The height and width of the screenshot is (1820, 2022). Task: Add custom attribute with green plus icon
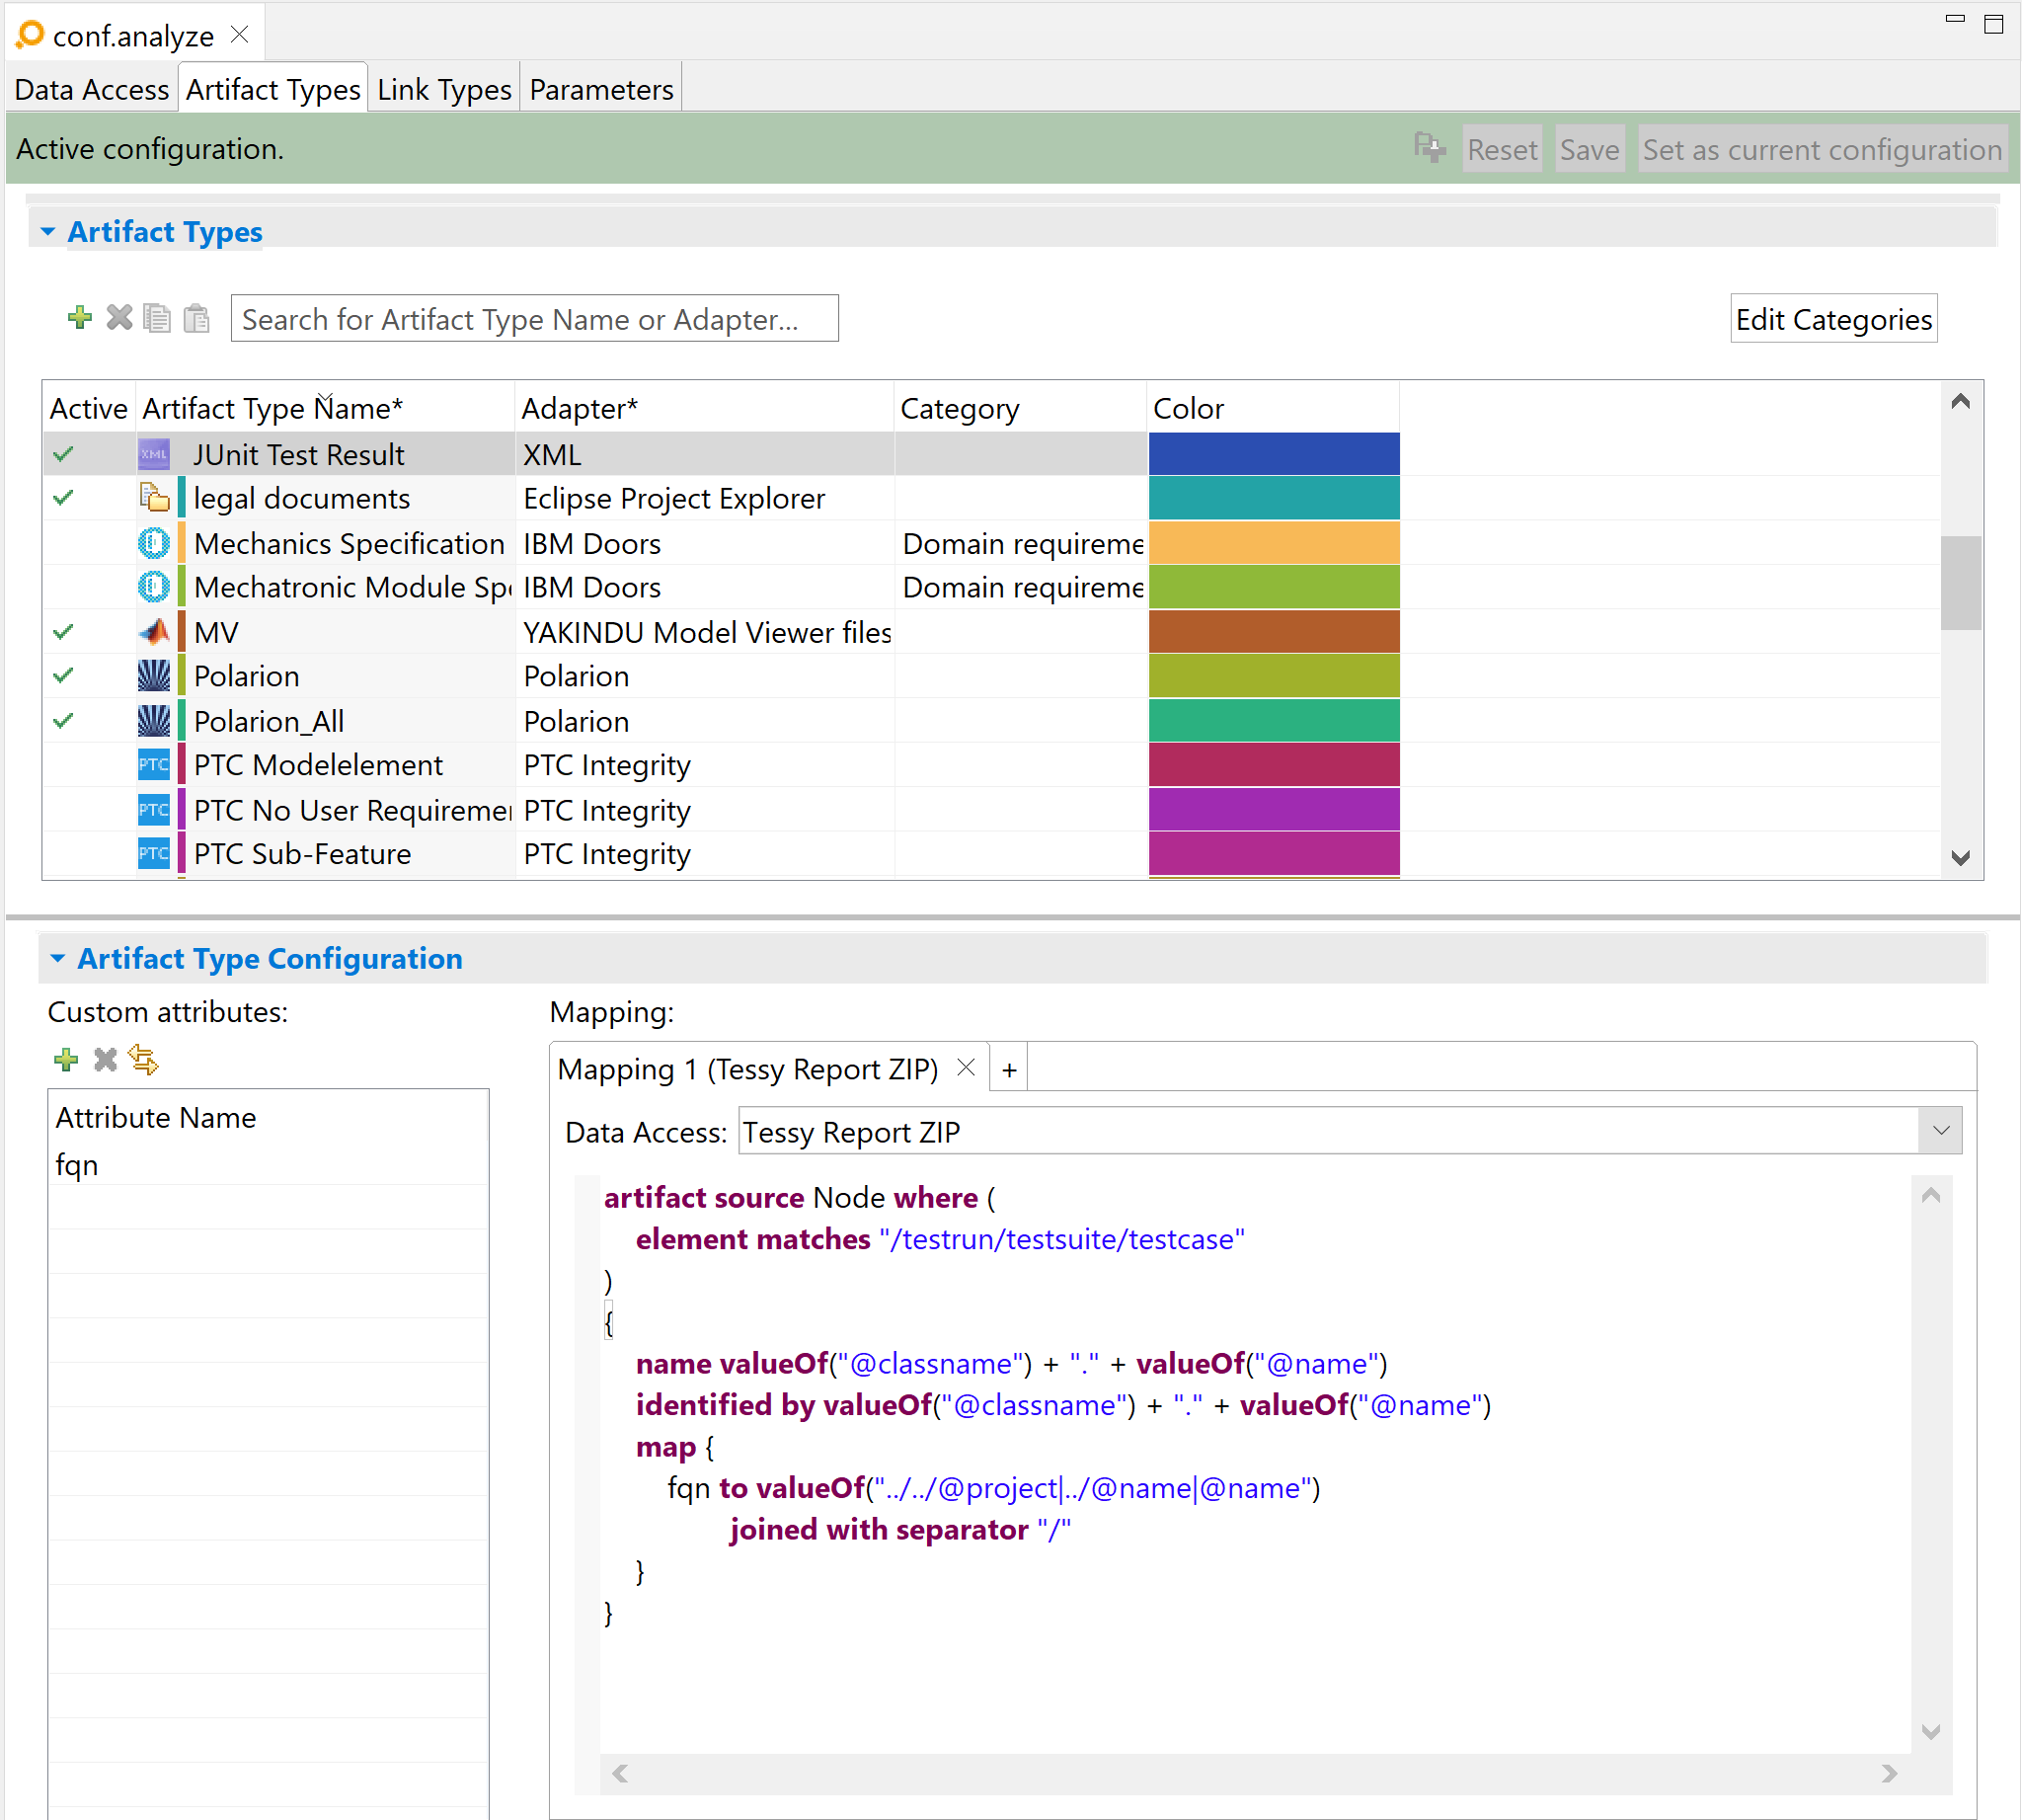pos(67,1059)
